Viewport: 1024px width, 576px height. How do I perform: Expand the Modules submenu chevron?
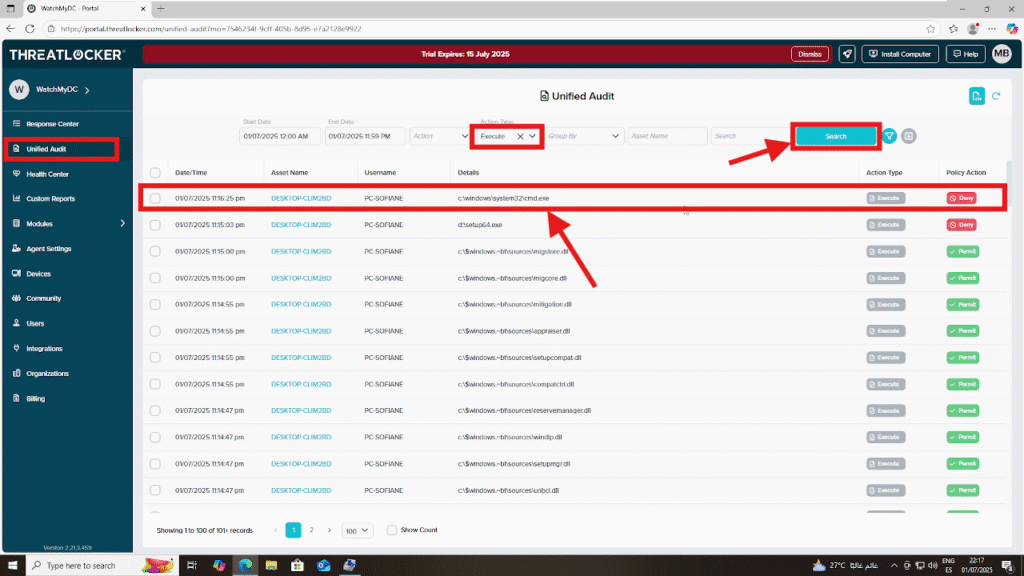click(122, 223)
